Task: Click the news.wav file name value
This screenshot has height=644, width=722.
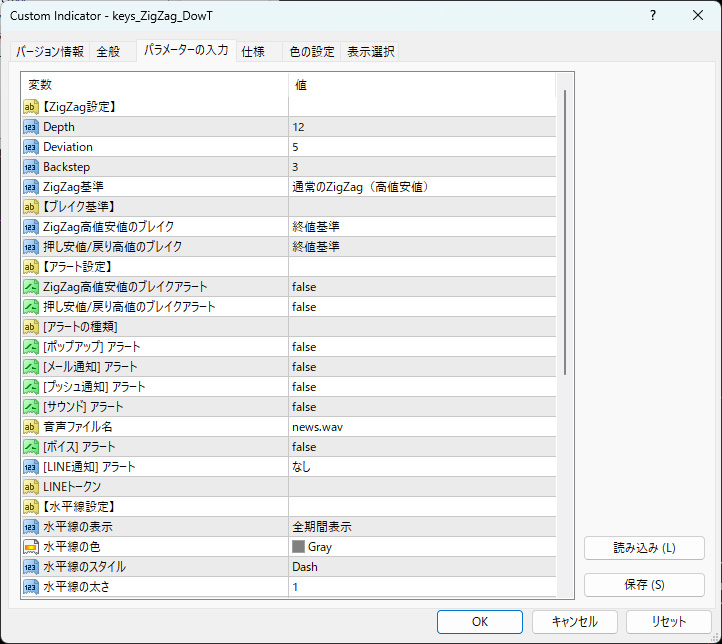Action: pyautogui.click(x=422, y=427)
